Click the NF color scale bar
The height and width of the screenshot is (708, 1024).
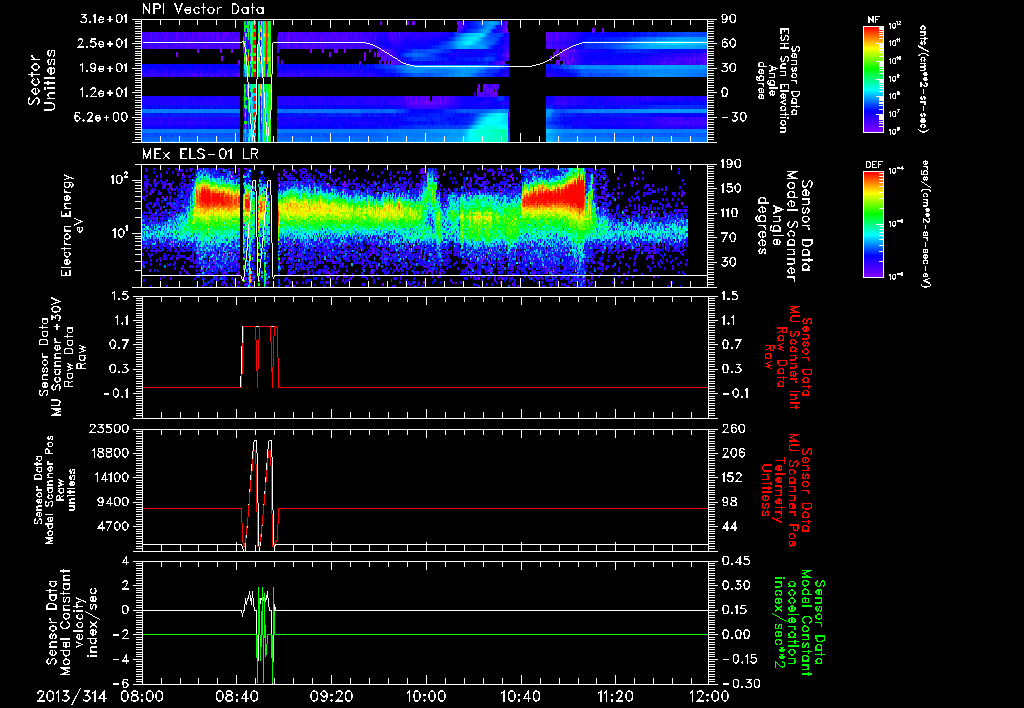[x=873, y=78]
